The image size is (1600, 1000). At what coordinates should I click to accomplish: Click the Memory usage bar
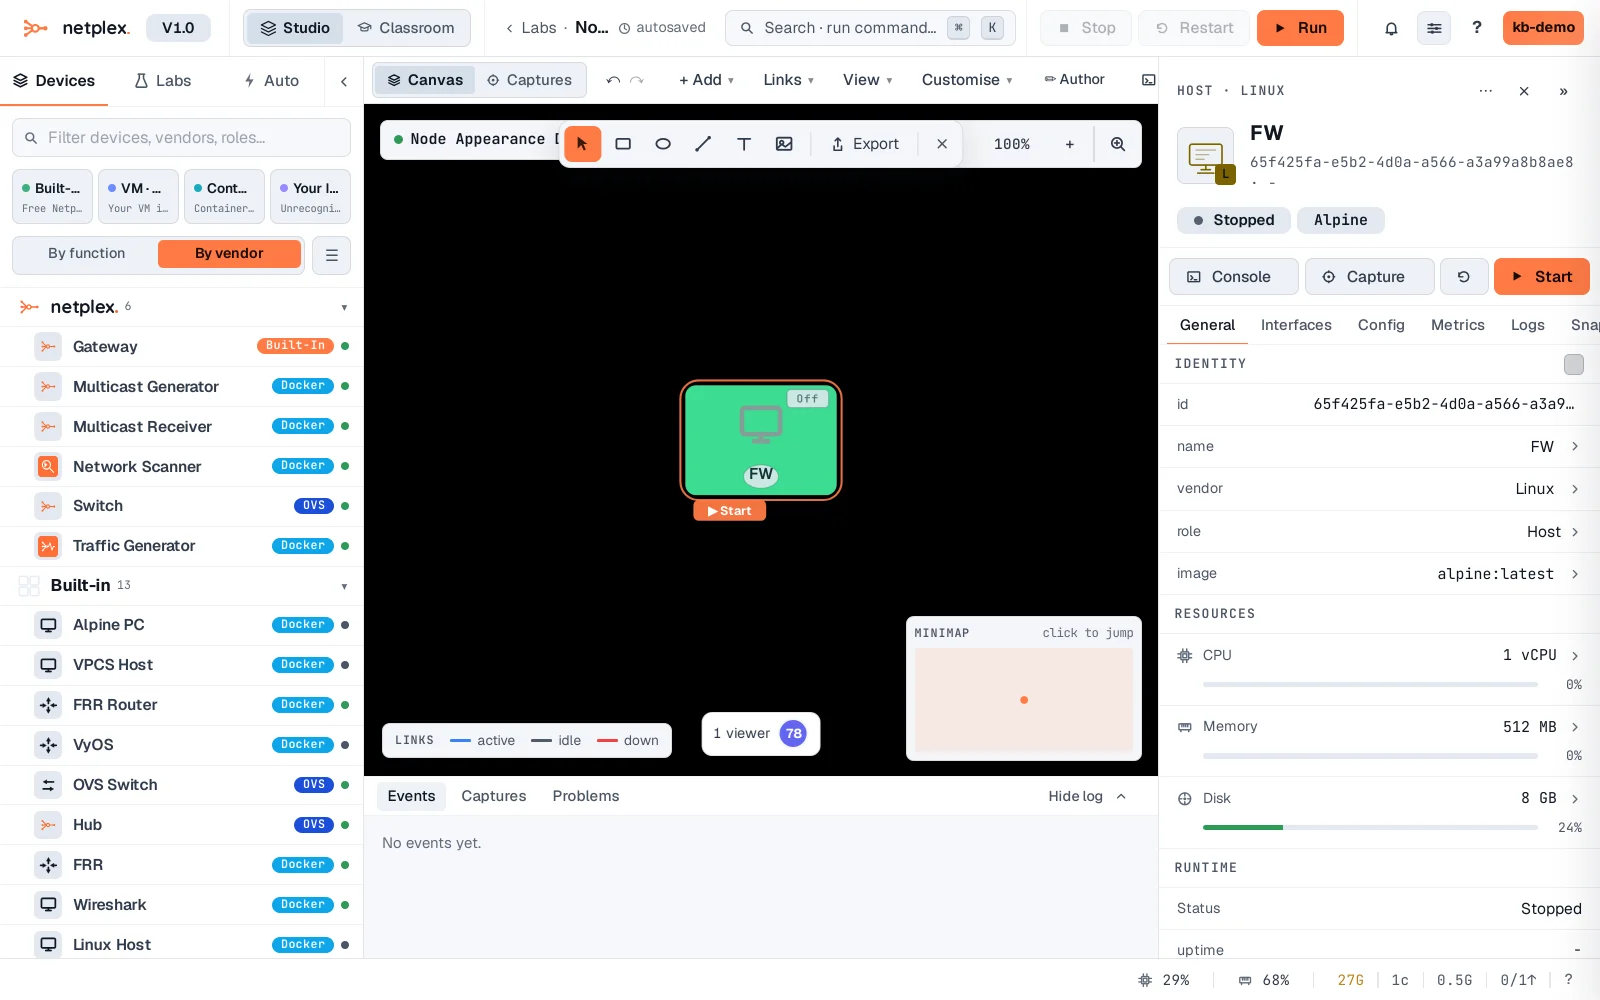tap(1370, 756)
